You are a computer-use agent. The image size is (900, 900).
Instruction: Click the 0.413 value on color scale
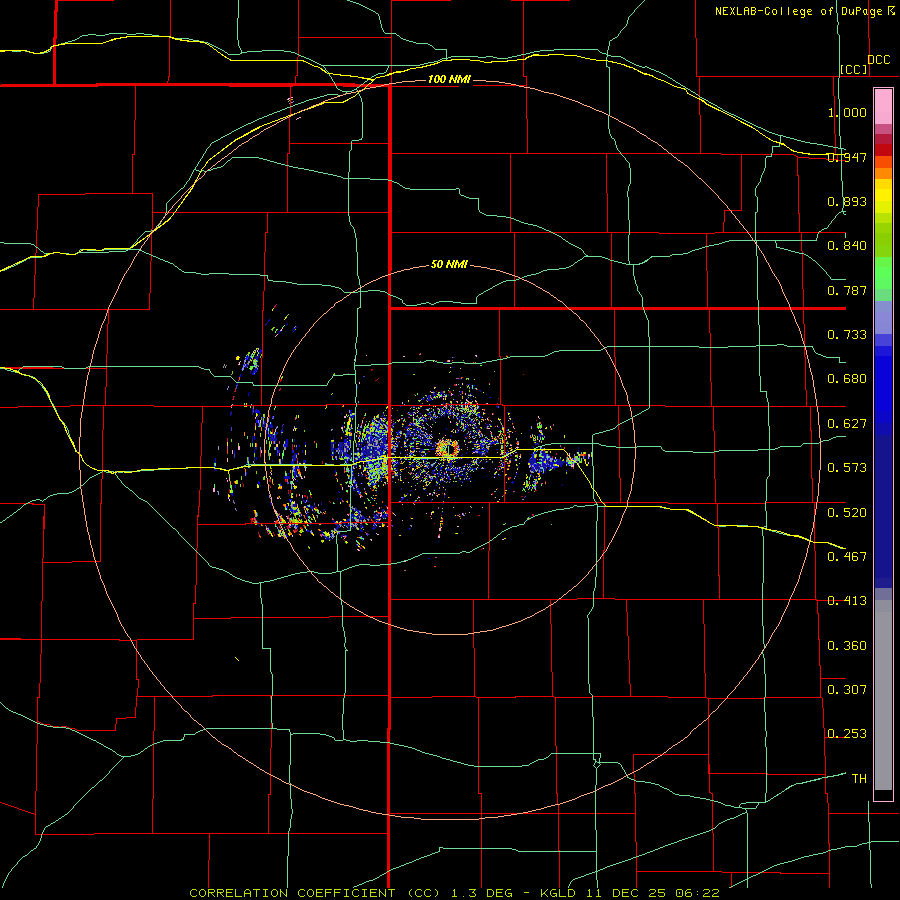847,601
